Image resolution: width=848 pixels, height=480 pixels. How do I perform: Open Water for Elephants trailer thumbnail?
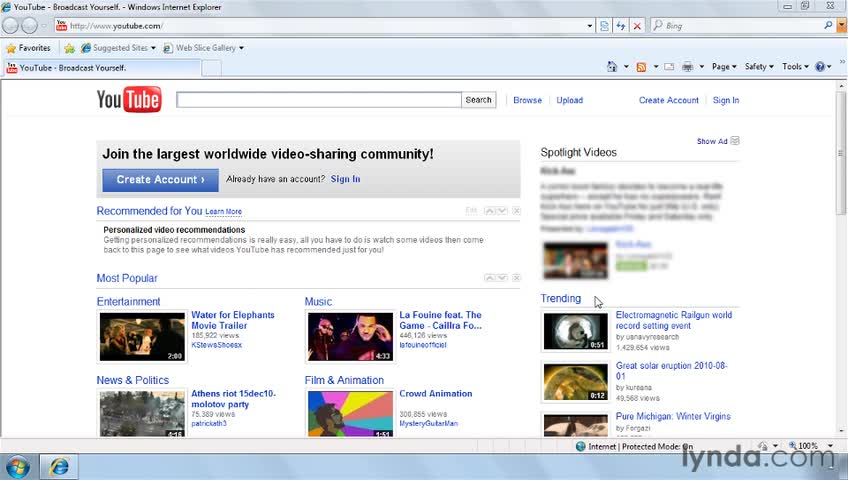point(142,336)
